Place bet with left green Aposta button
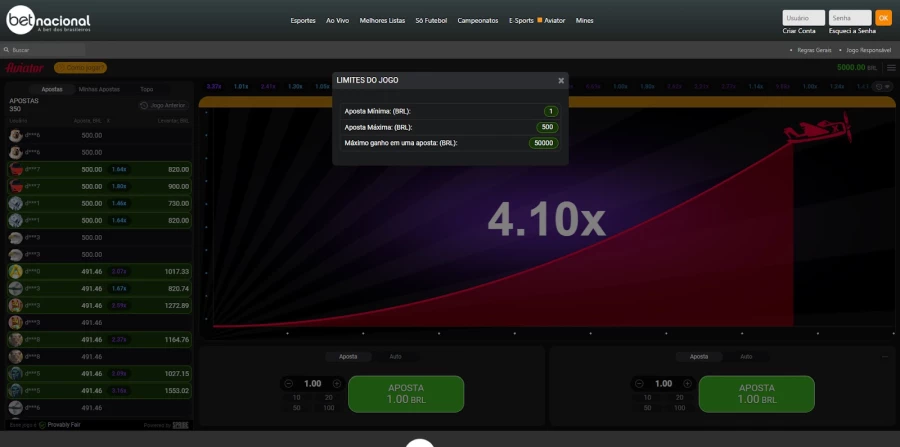This screenshot has width=900, height=447. (406, 394)
